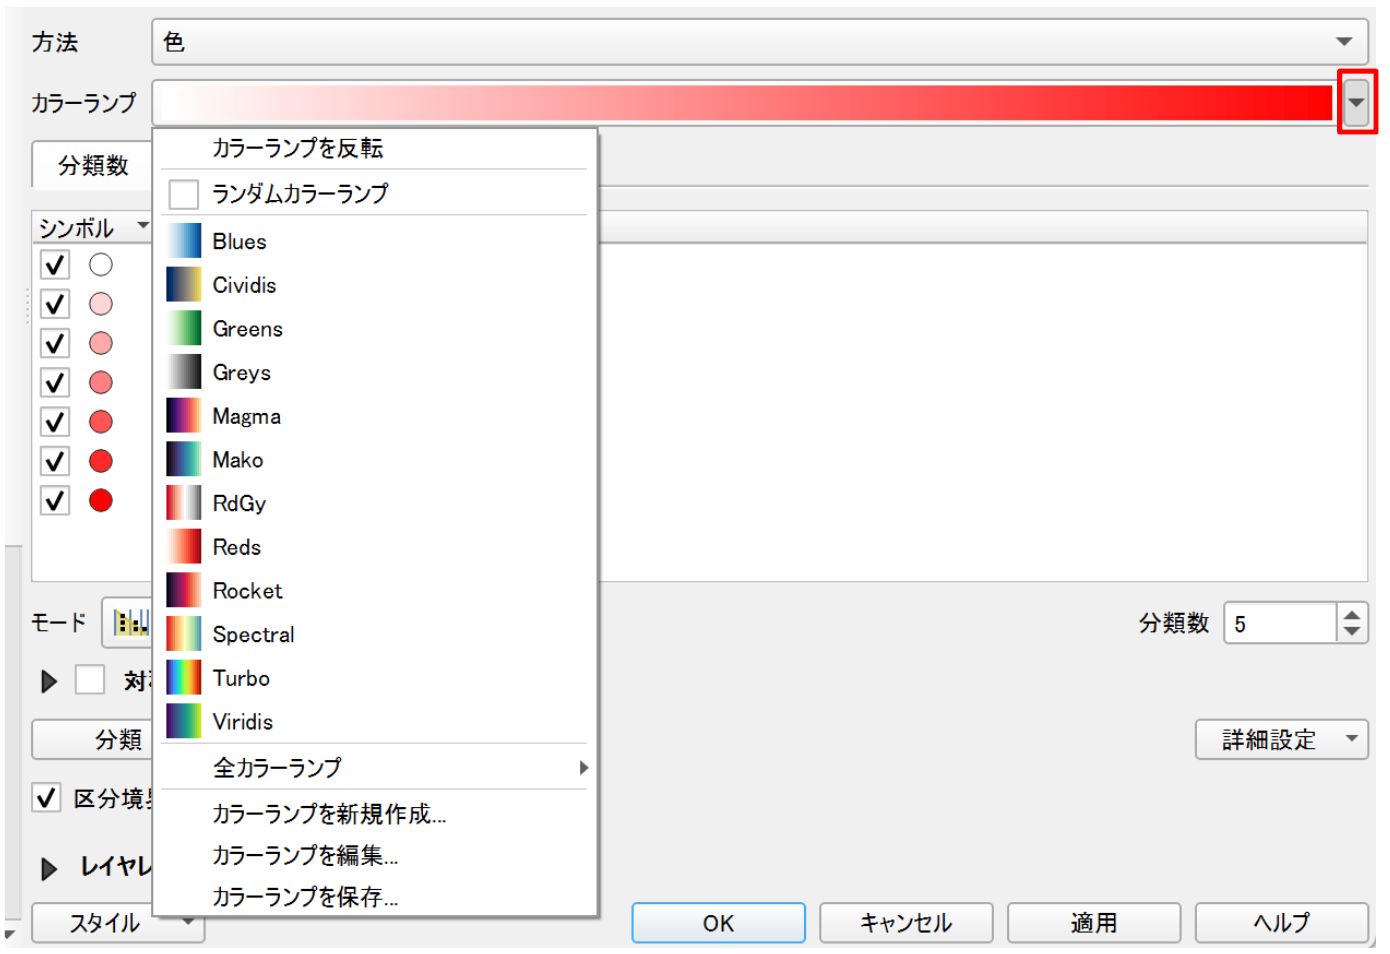This screenshot has width=1390, height=954.
Task: Click the シンボル column header
Action: tap(93, 227)
